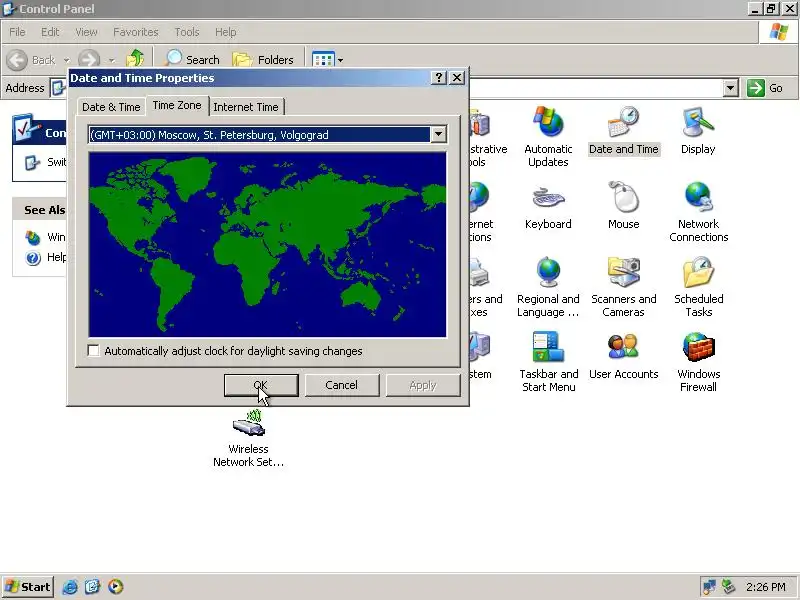Open the Back button history dropdown arrow
Viewport: 800px width, 600px height.
66,60
